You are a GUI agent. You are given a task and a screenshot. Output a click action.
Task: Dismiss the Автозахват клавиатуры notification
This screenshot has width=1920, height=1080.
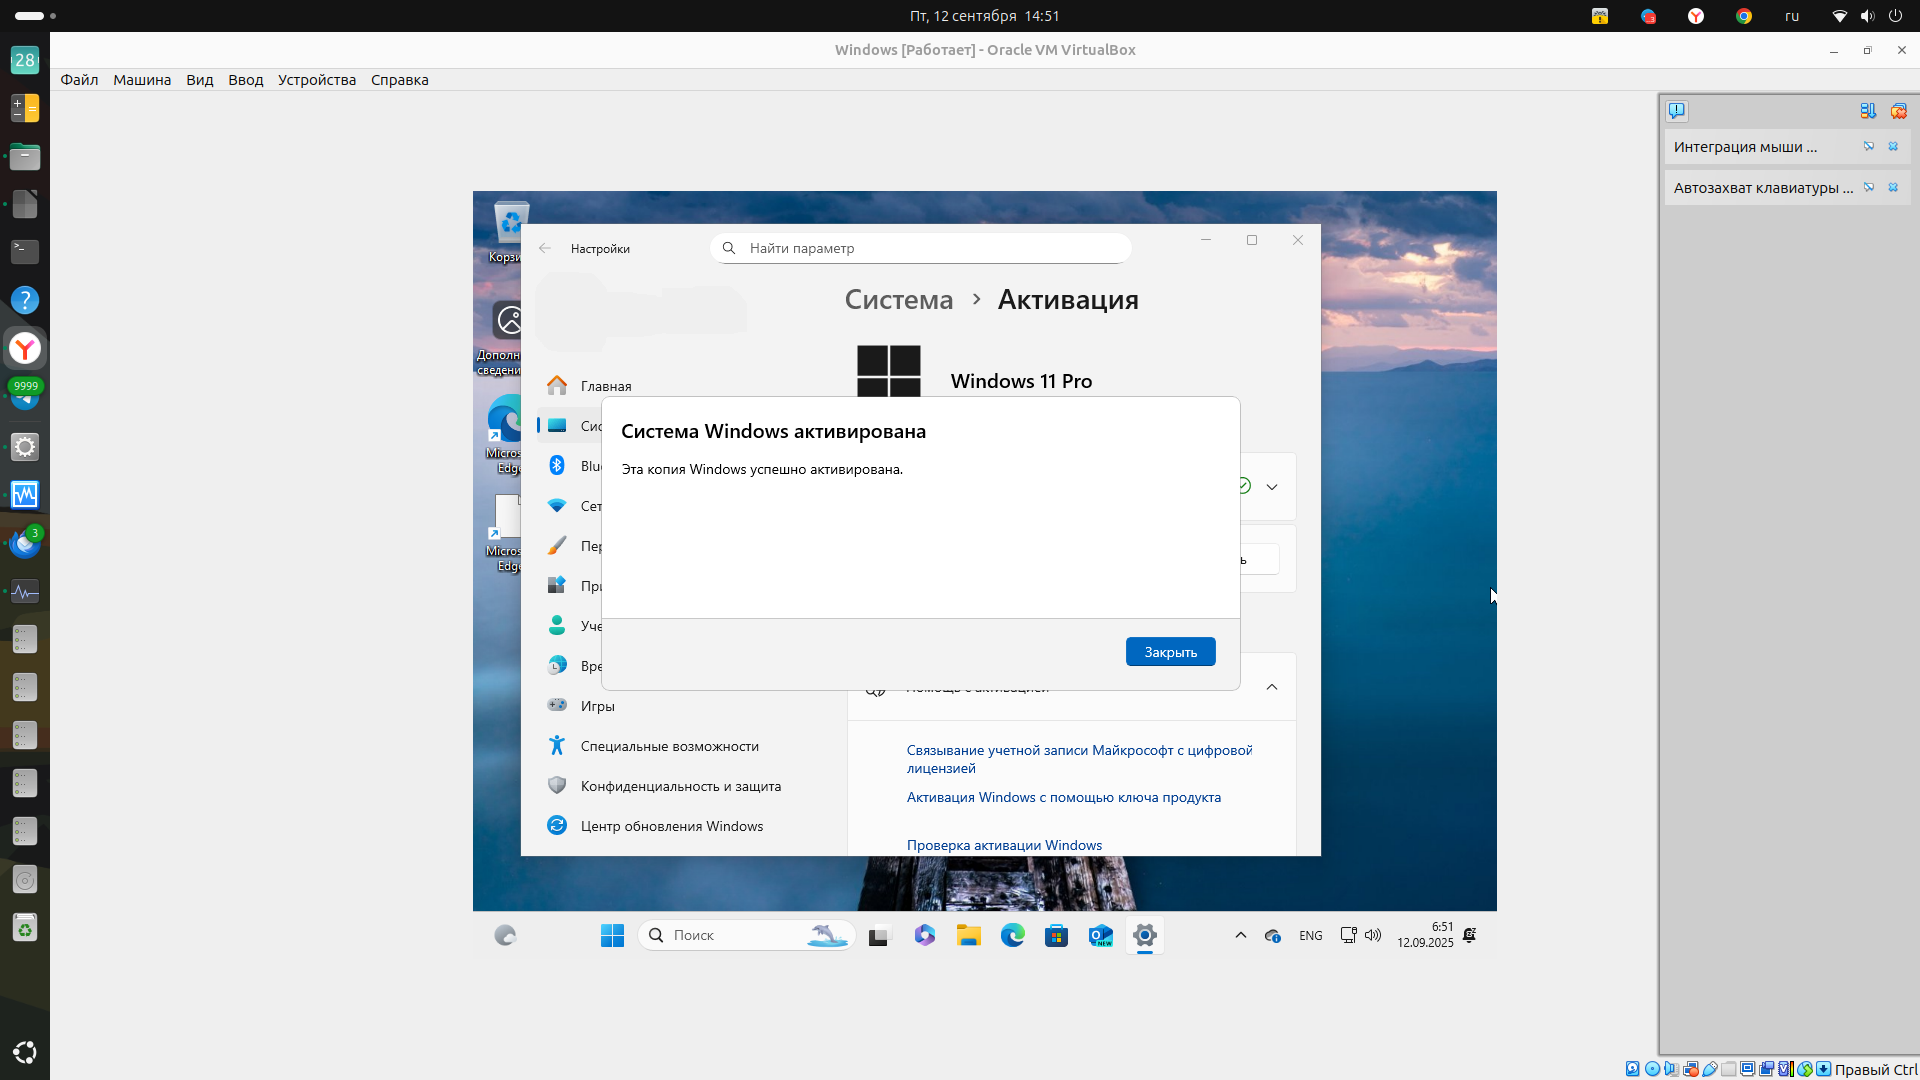click(1893, 187)
